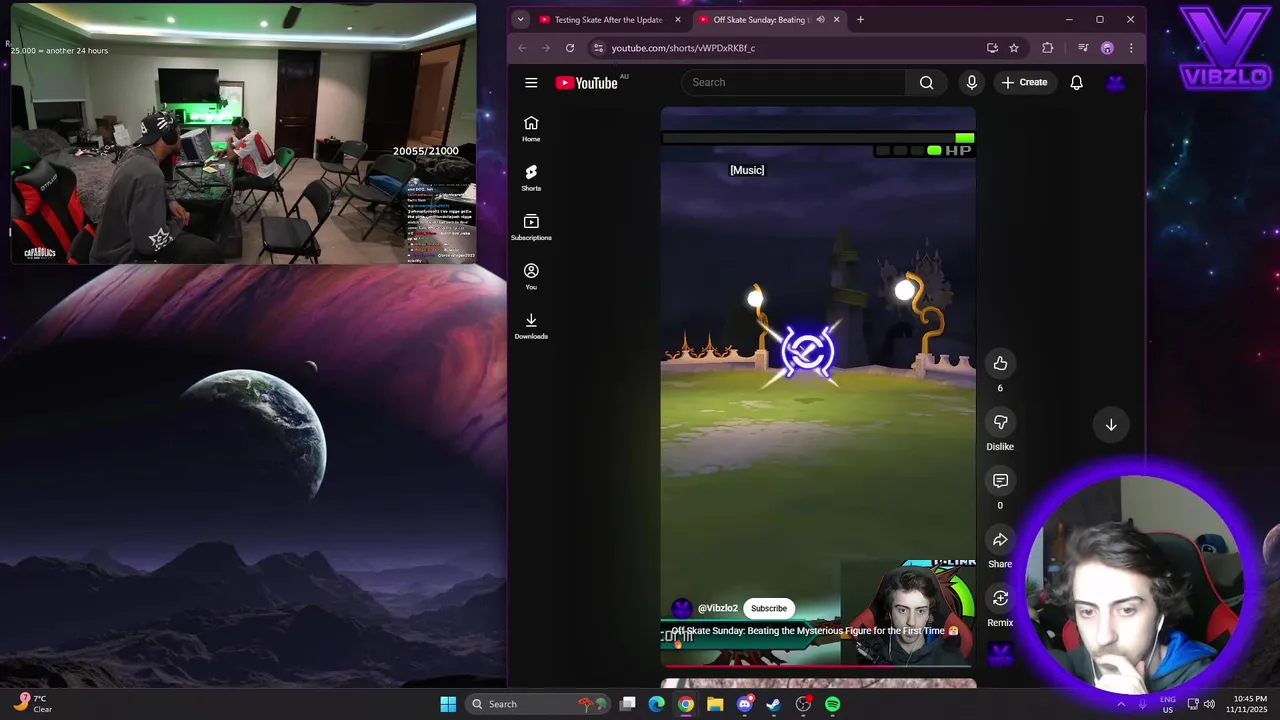Start voice search with microphone icon
This screenshot has width=1280, height=720.
pyautogui.click(x=971, y=83)
